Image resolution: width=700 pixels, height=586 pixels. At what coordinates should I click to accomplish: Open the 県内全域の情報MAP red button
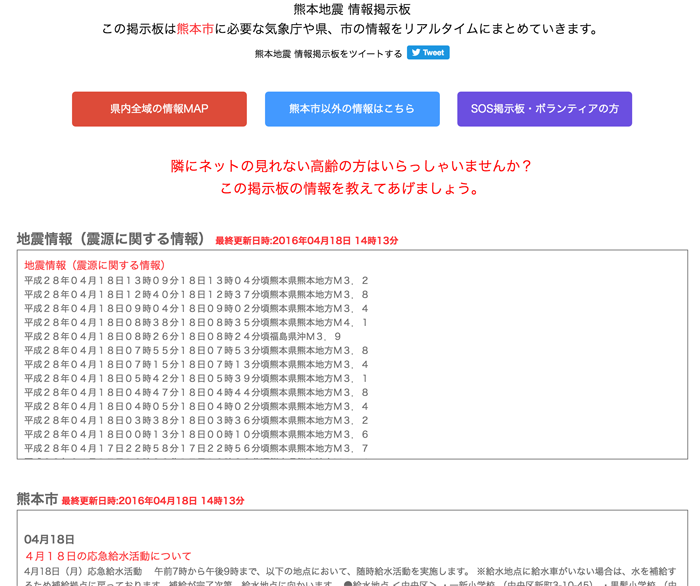(159, 109)
